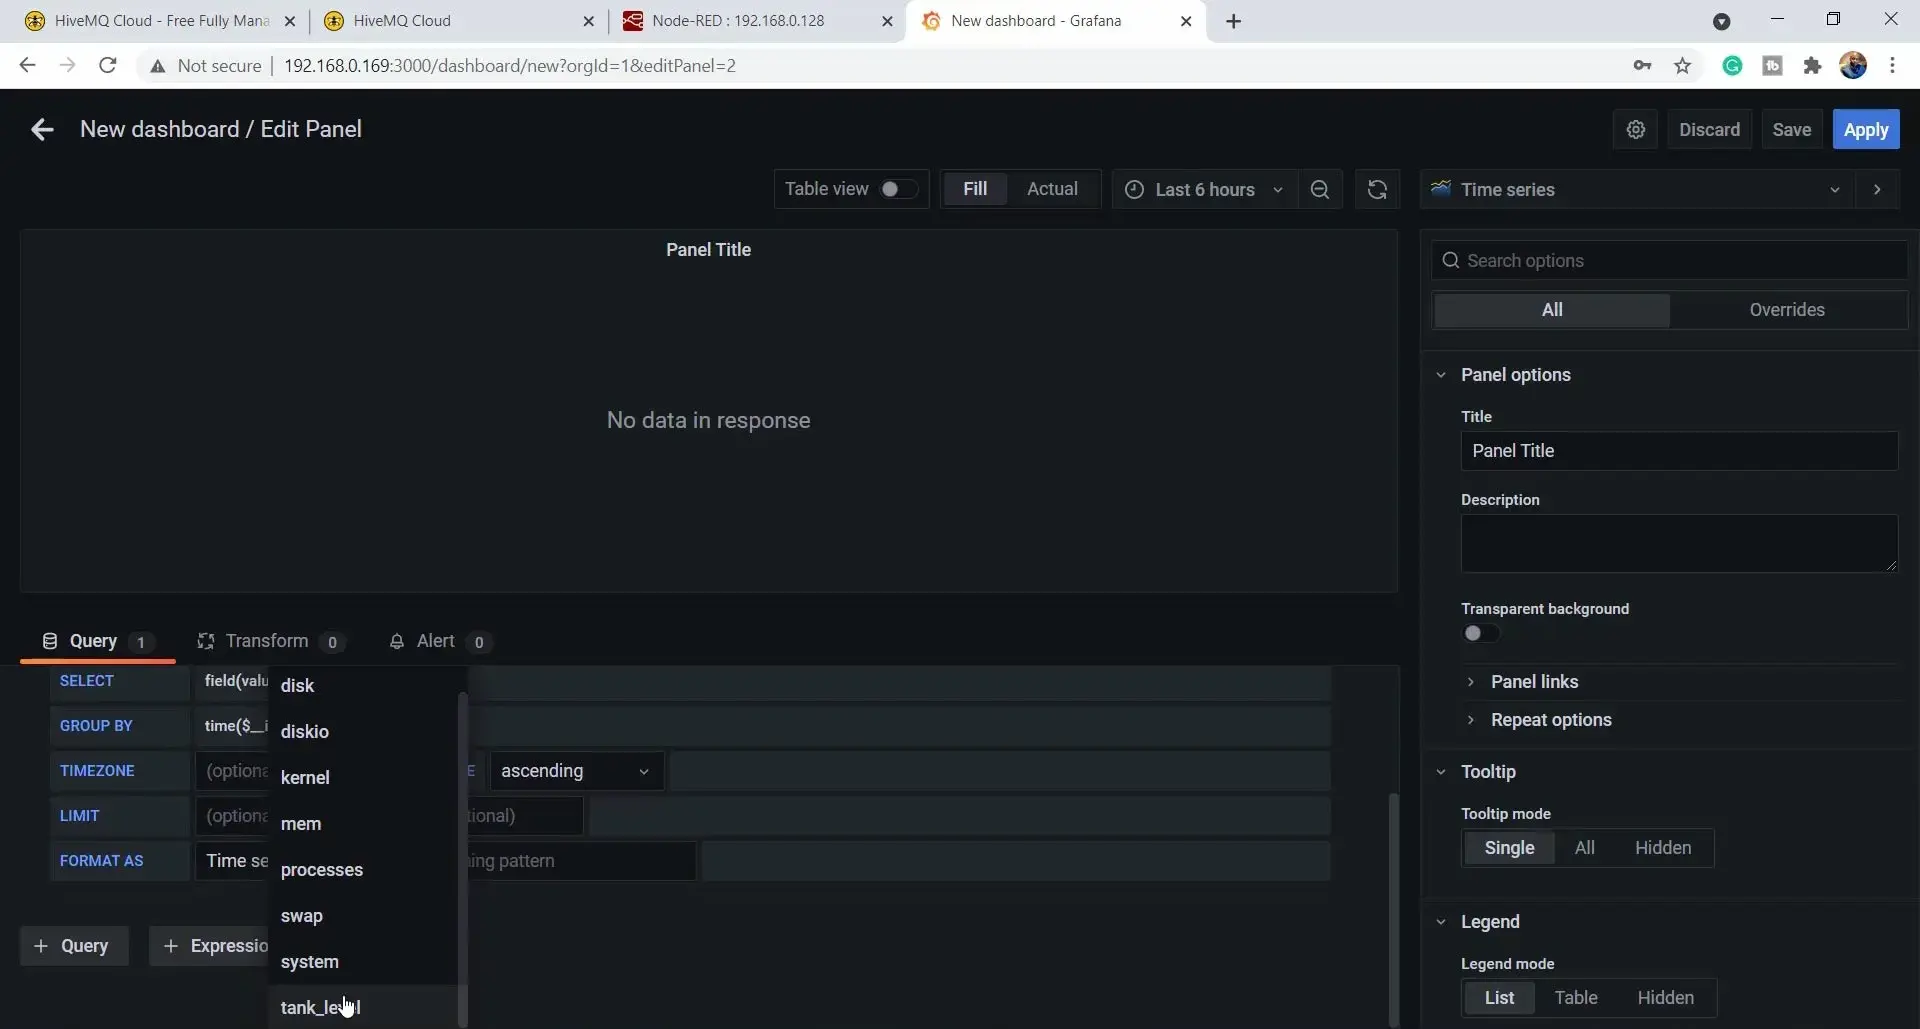1920x1029 pixels.
Task: Click the measurement dropdown scrollbar
Action: pyautogui.click(x=462, y=860)
